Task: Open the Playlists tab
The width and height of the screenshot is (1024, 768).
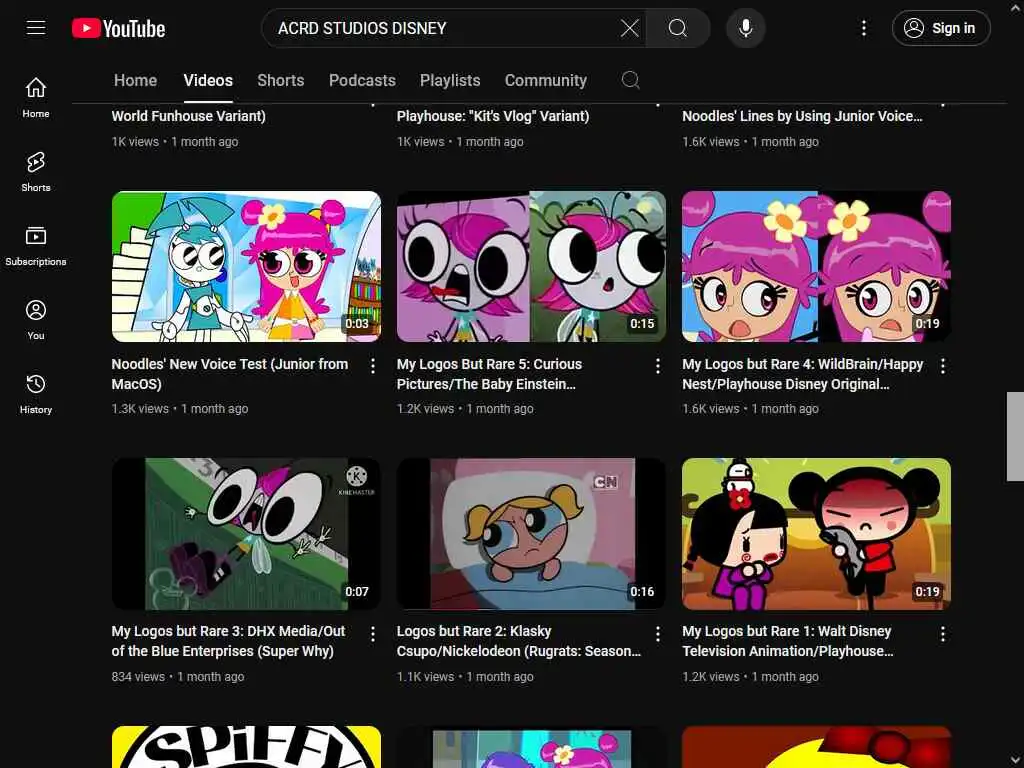Action: click(x=450, y=80)
